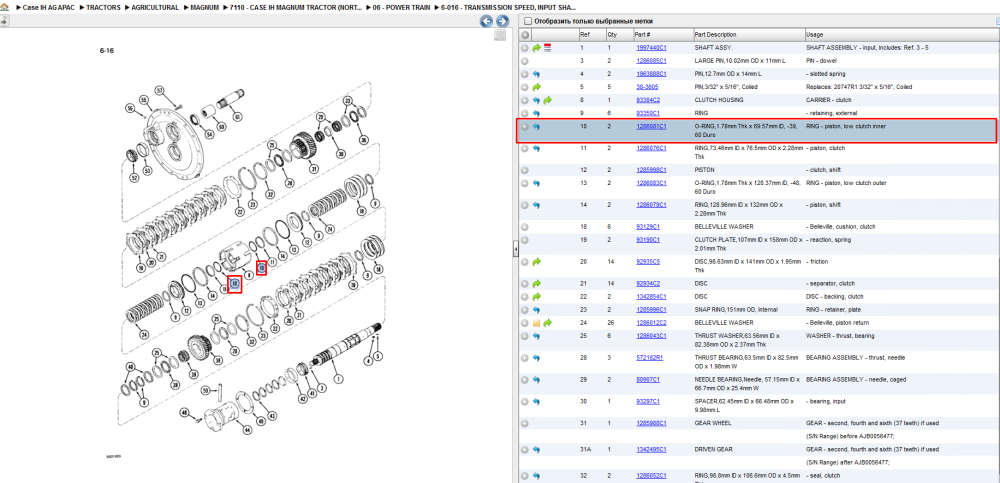Viewport: 1000px width, 483px height.
Task: Click blue arrow on DRIVEN GEAR row
Action: [536, 449]
